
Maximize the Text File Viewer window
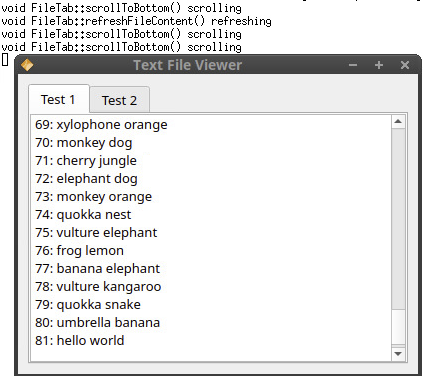(x=379, y=65)
